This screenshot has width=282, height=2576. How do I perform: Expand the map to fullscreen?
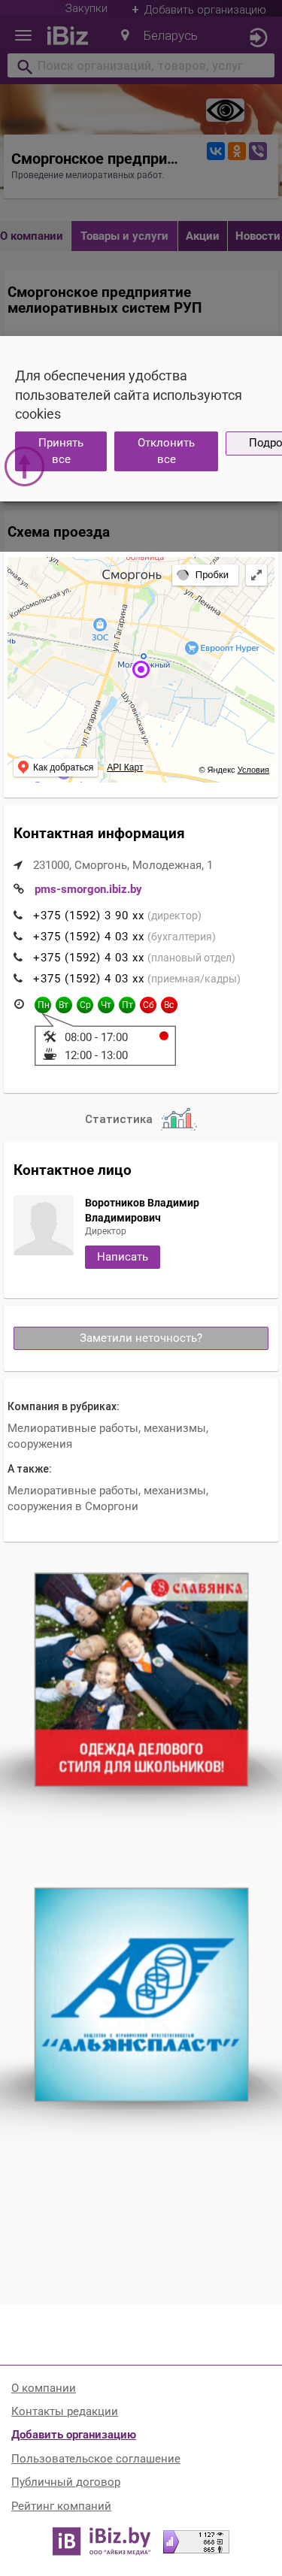(x=256, y=575)
